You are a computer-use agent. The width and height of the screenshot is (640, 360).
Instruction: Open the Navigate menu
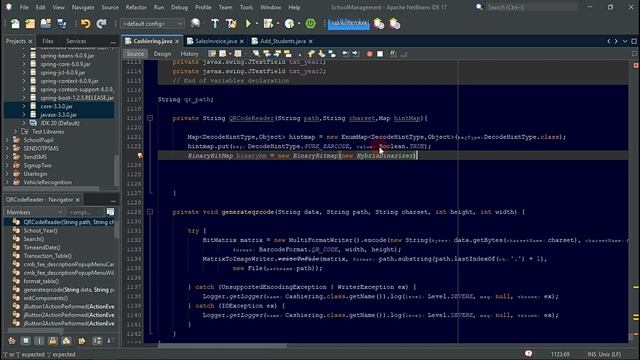click(x=83, y=7)
